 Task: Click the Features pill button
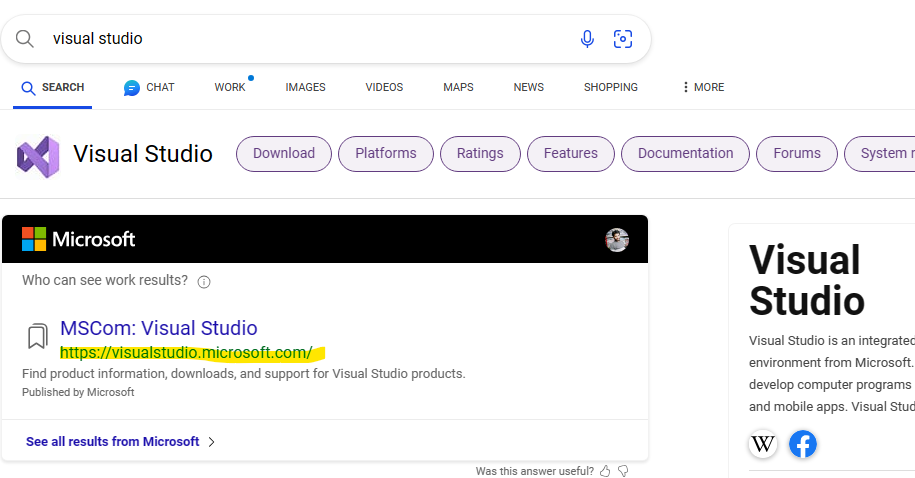[x=571, y=154]
